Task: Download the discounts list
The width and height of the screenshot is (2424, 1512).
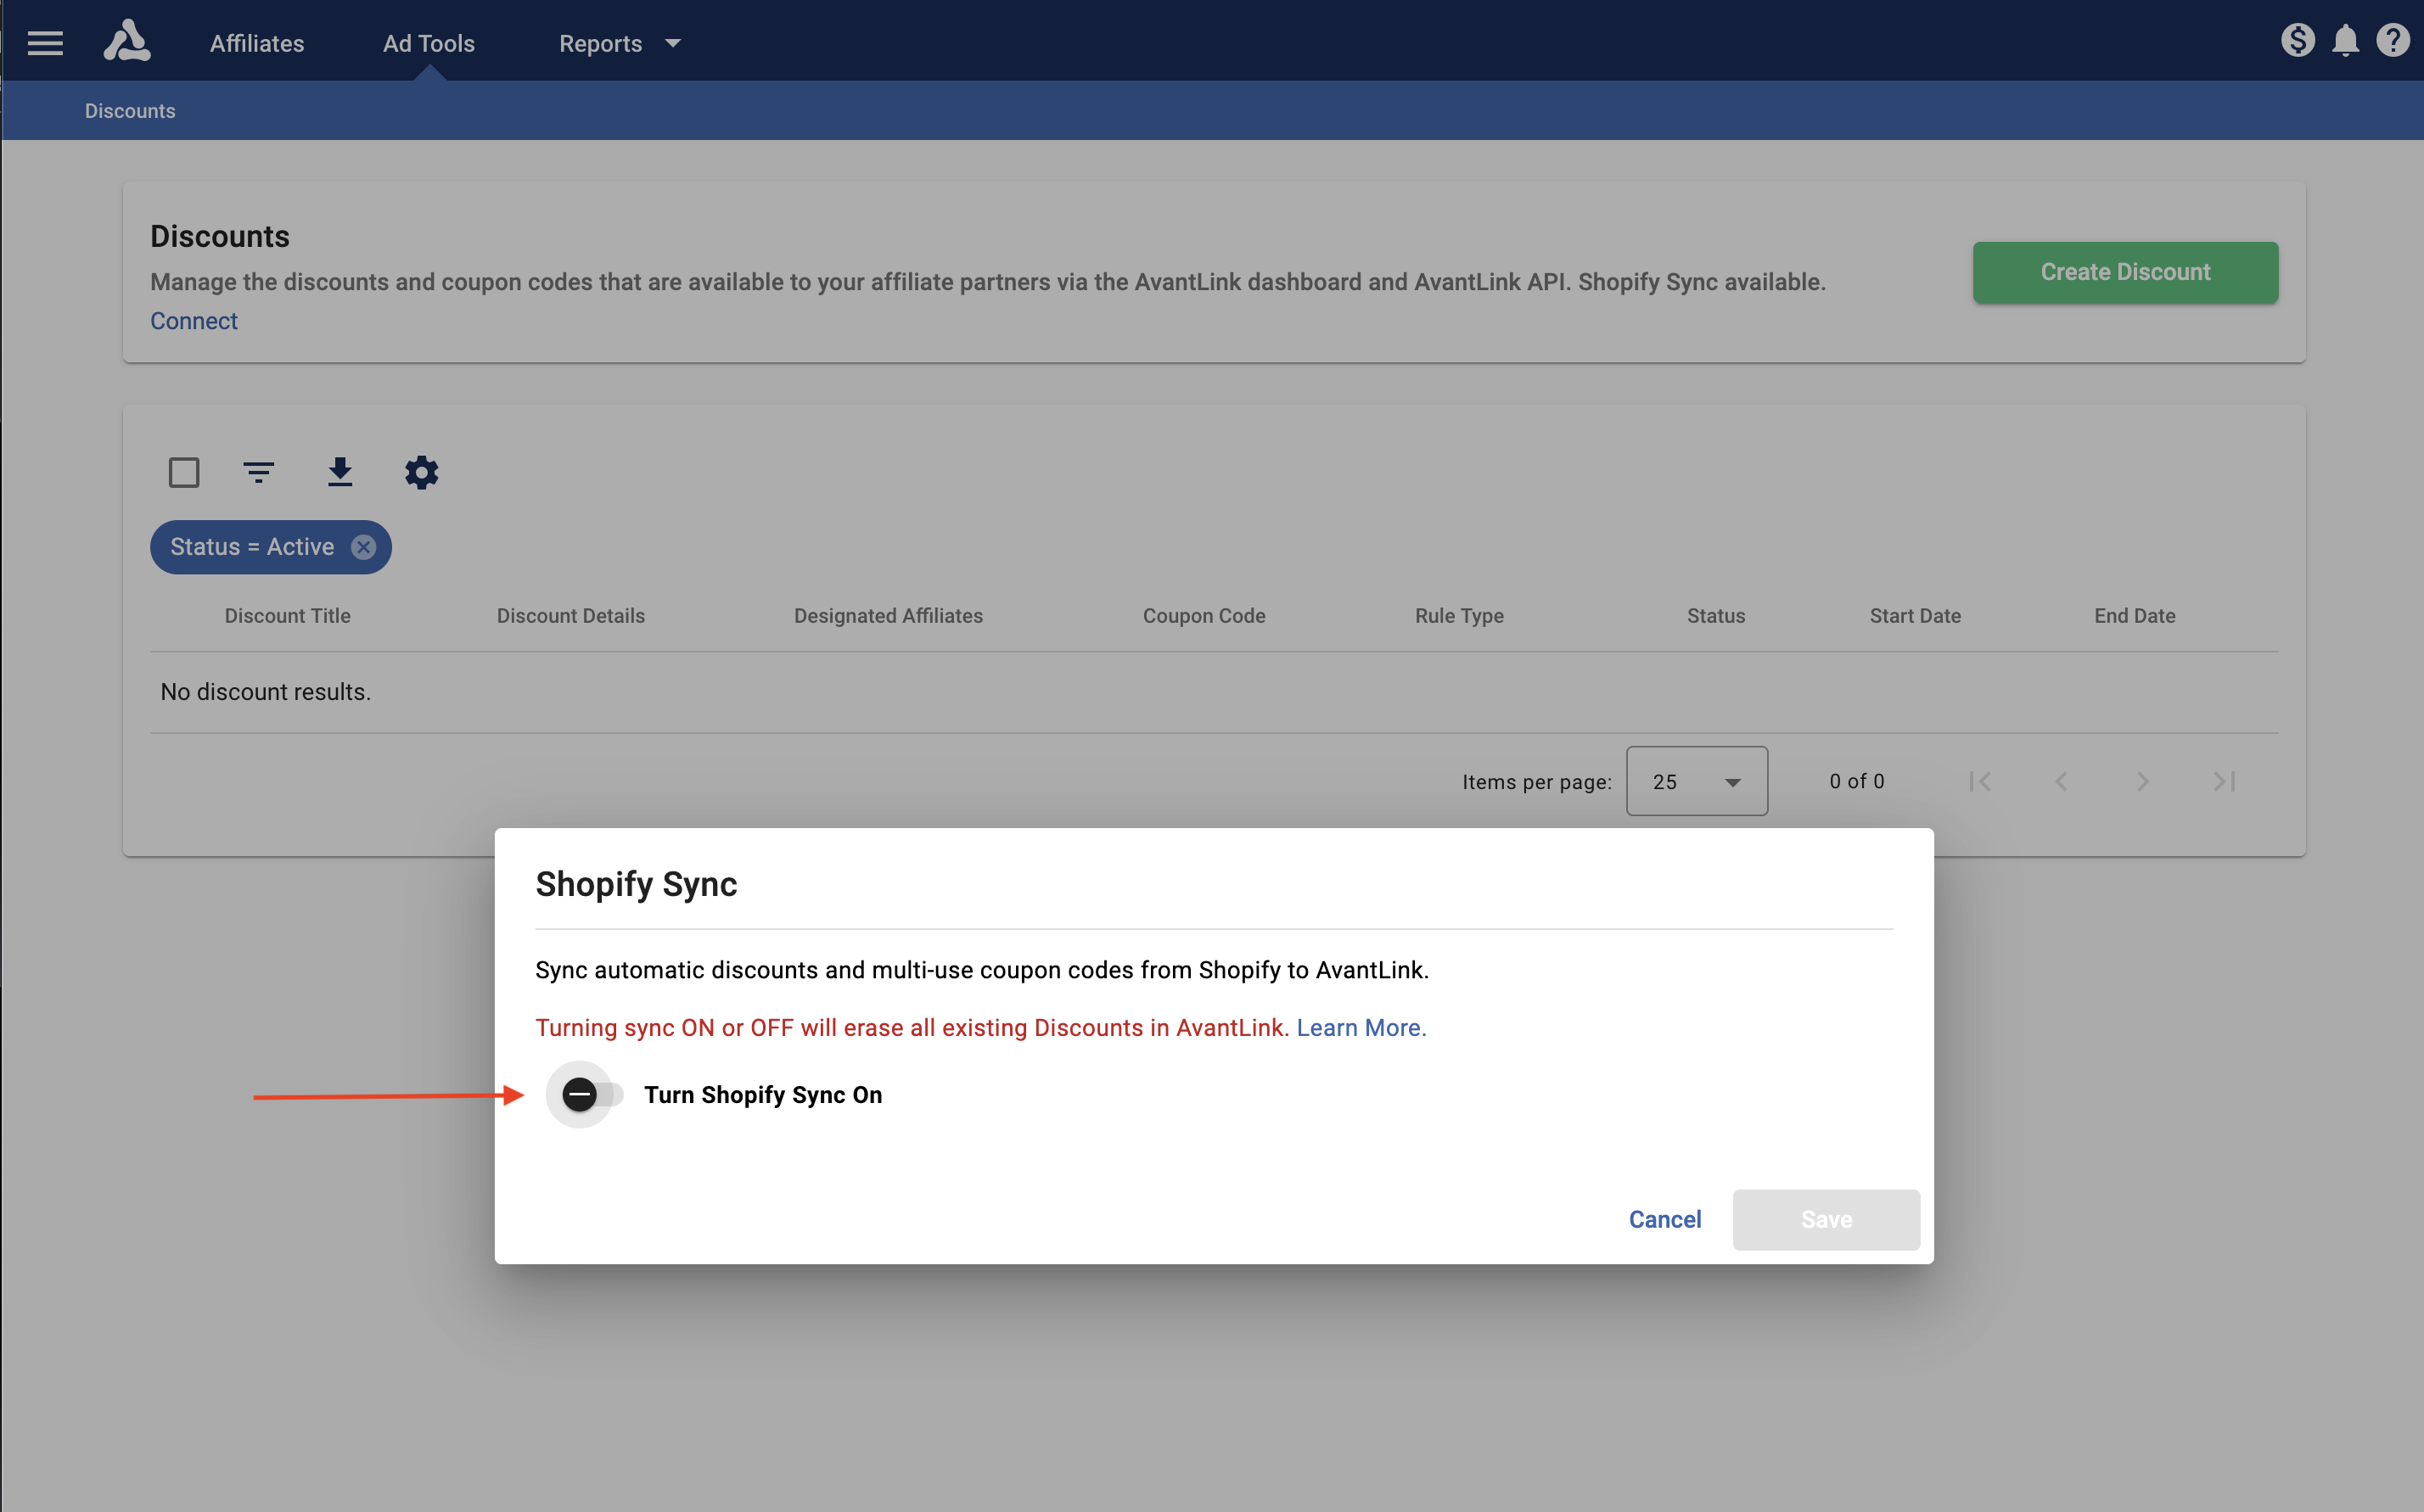Action: (x=340, y=472)
